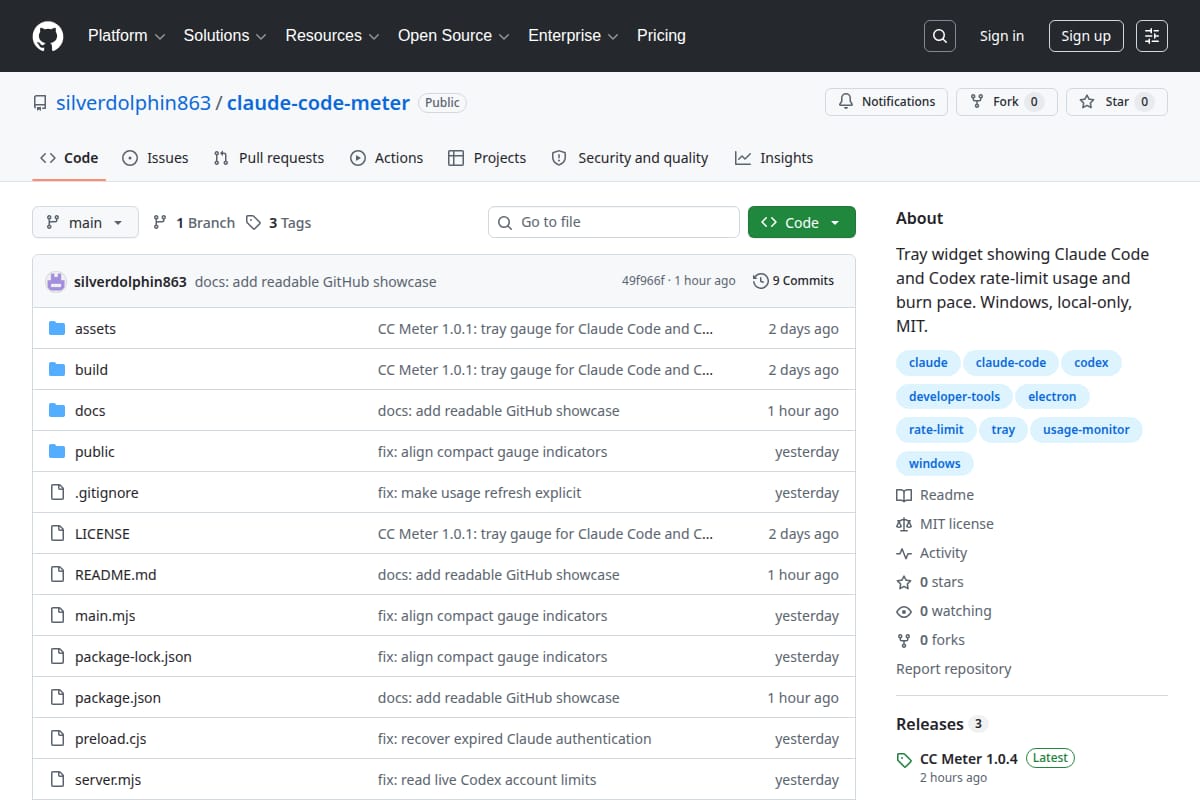Click the Sign up button
The height and width of the screenshot is (800, 1200).
1086,36
